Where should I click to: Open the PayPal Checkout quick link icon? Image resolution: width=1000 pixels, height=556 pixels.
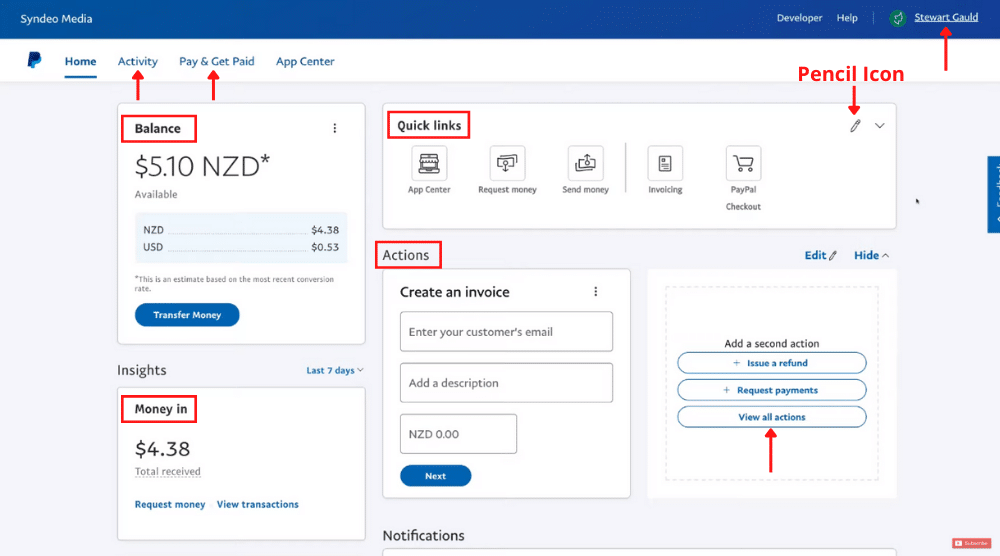(x=743, y=163)
